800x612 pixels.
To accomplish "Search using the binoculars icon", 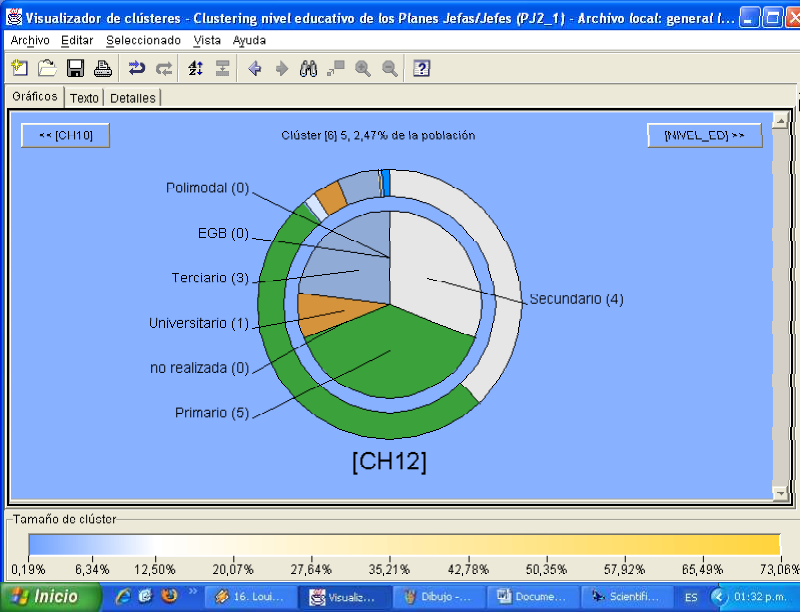I will (x=309, y=68).
